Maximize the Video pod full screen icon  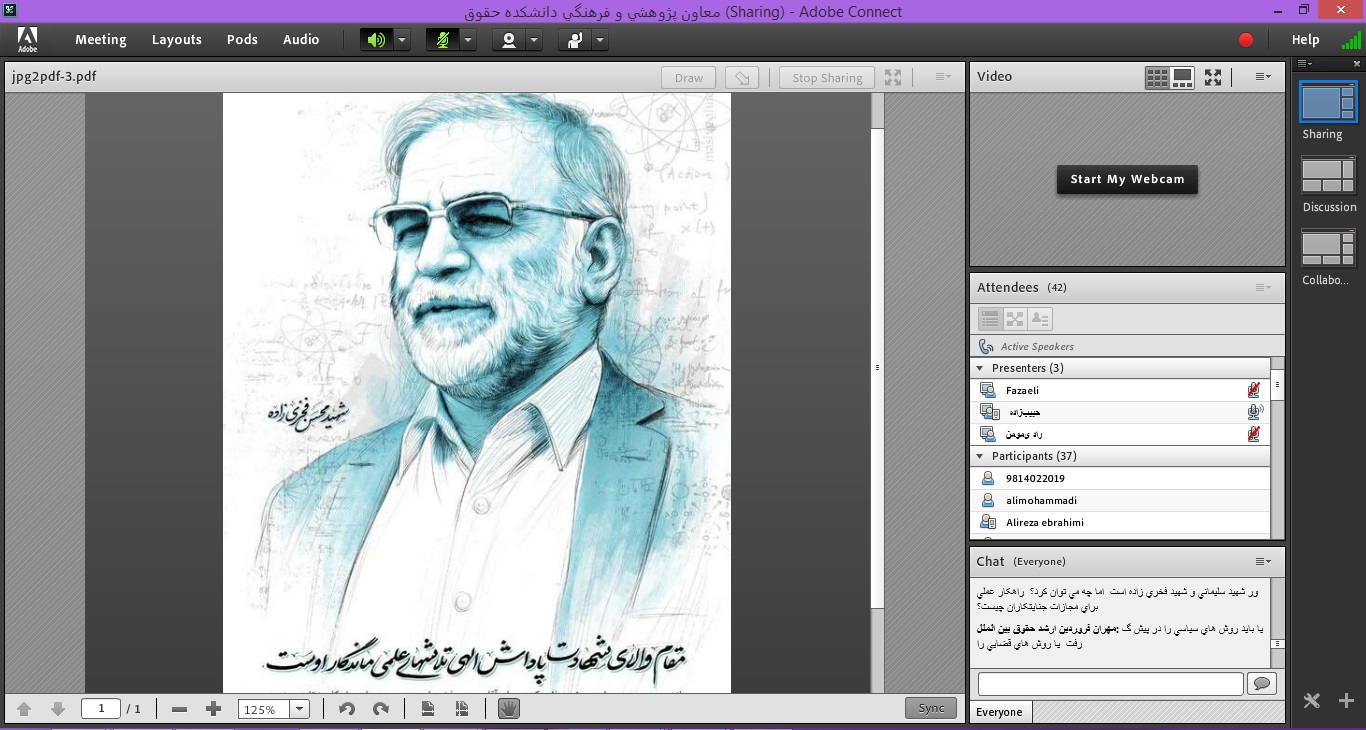[1213, 77]
